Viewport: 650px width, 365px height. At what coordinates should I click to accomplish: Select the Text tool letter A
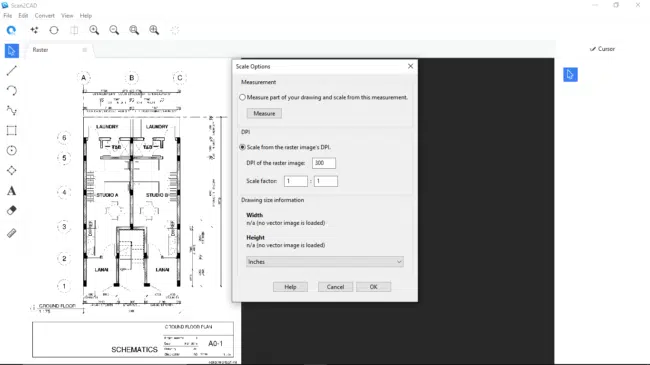tap(12, 191)
